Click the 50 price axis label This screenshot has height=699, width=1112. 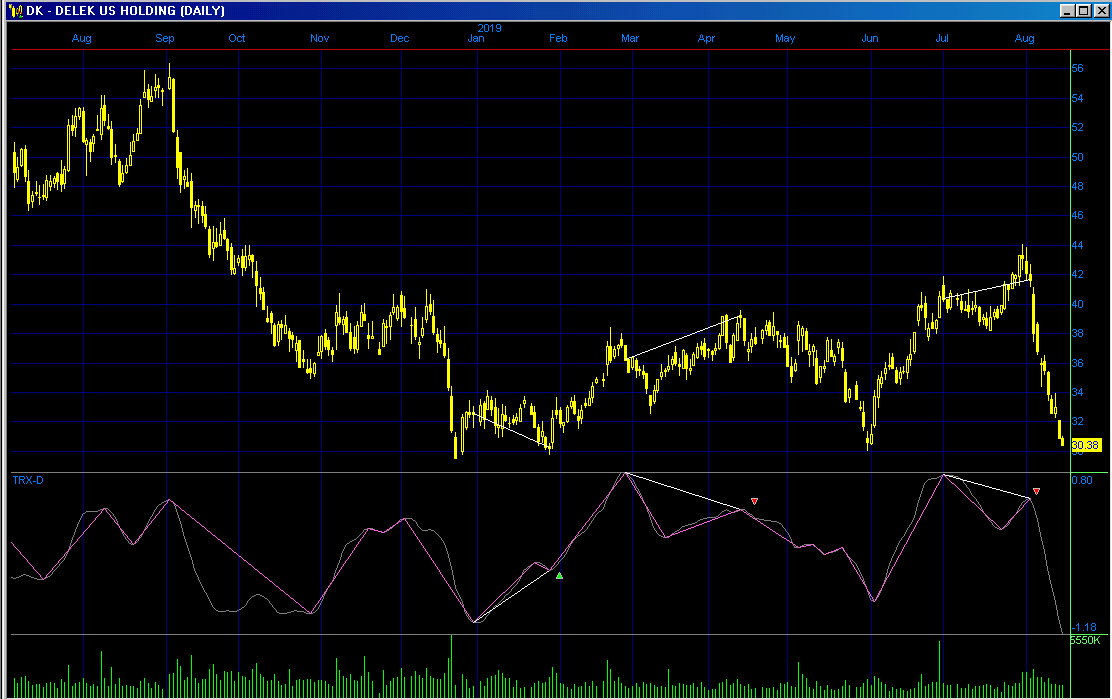point(1077,157)
